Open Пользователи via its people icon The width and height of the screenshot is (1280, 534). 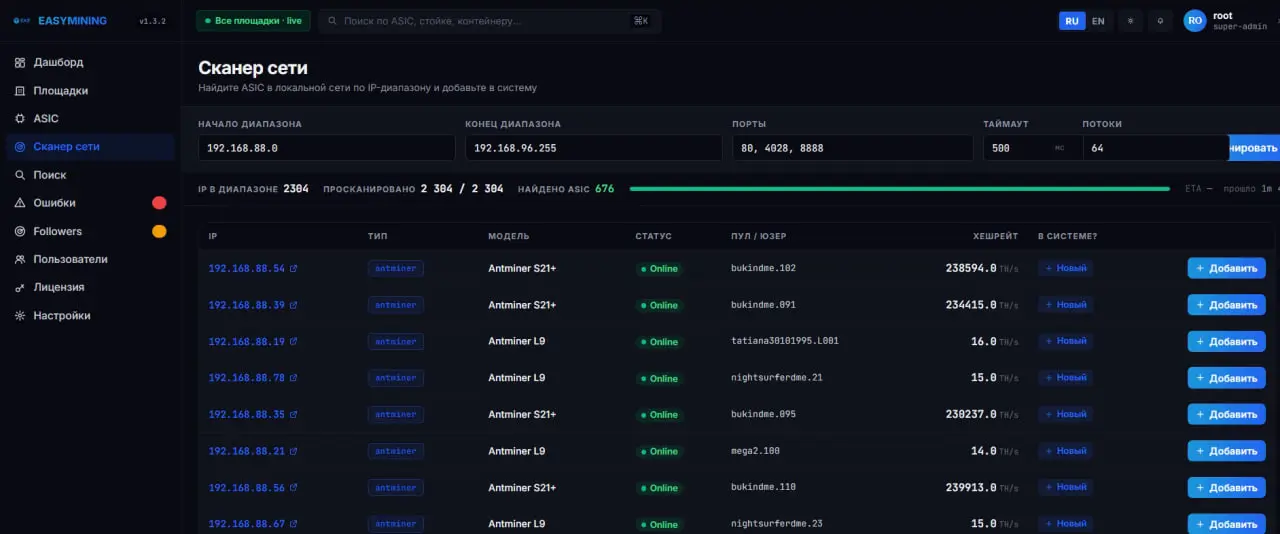20,259
